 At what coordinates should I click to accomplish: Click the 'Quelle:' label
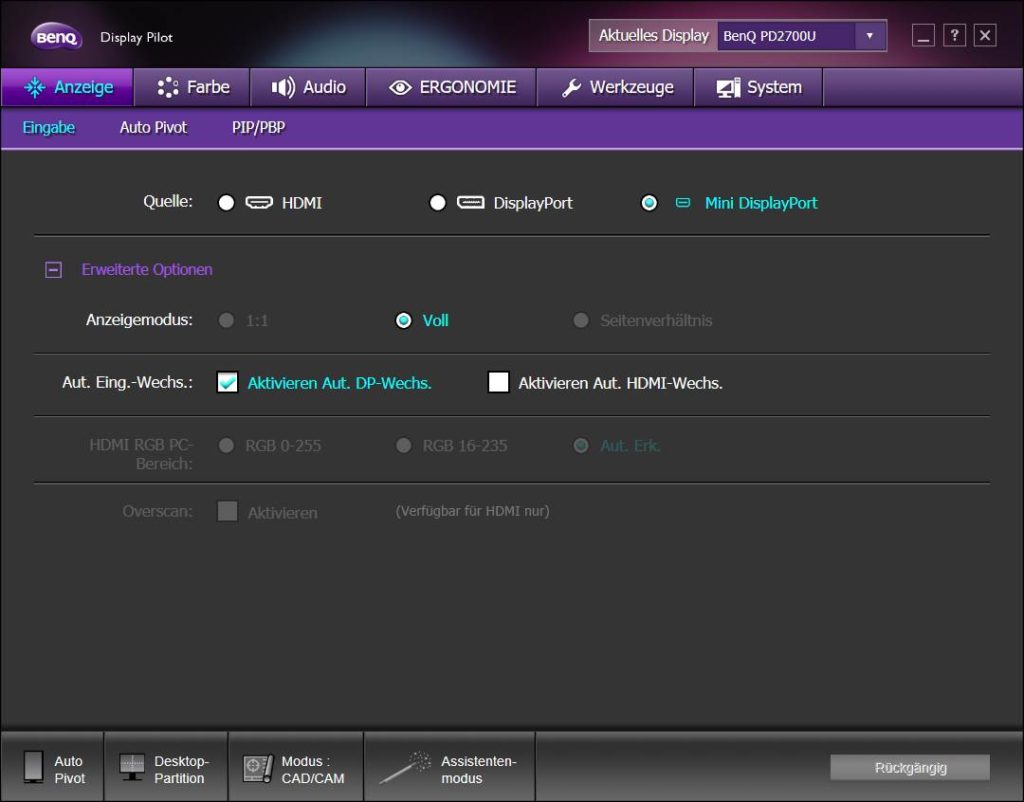pyautogui.click(x=168, y=201)
